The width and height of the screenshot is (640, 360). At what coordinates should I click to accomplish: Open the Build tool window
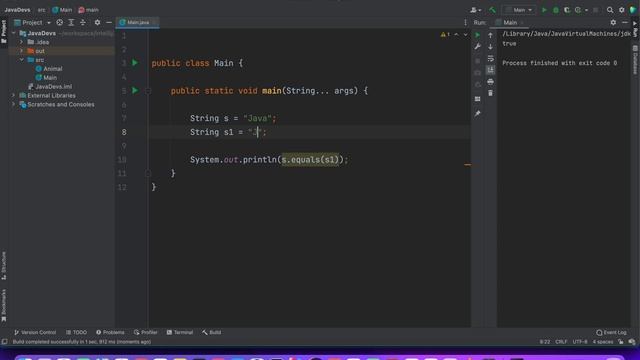[x=211, y=332]
